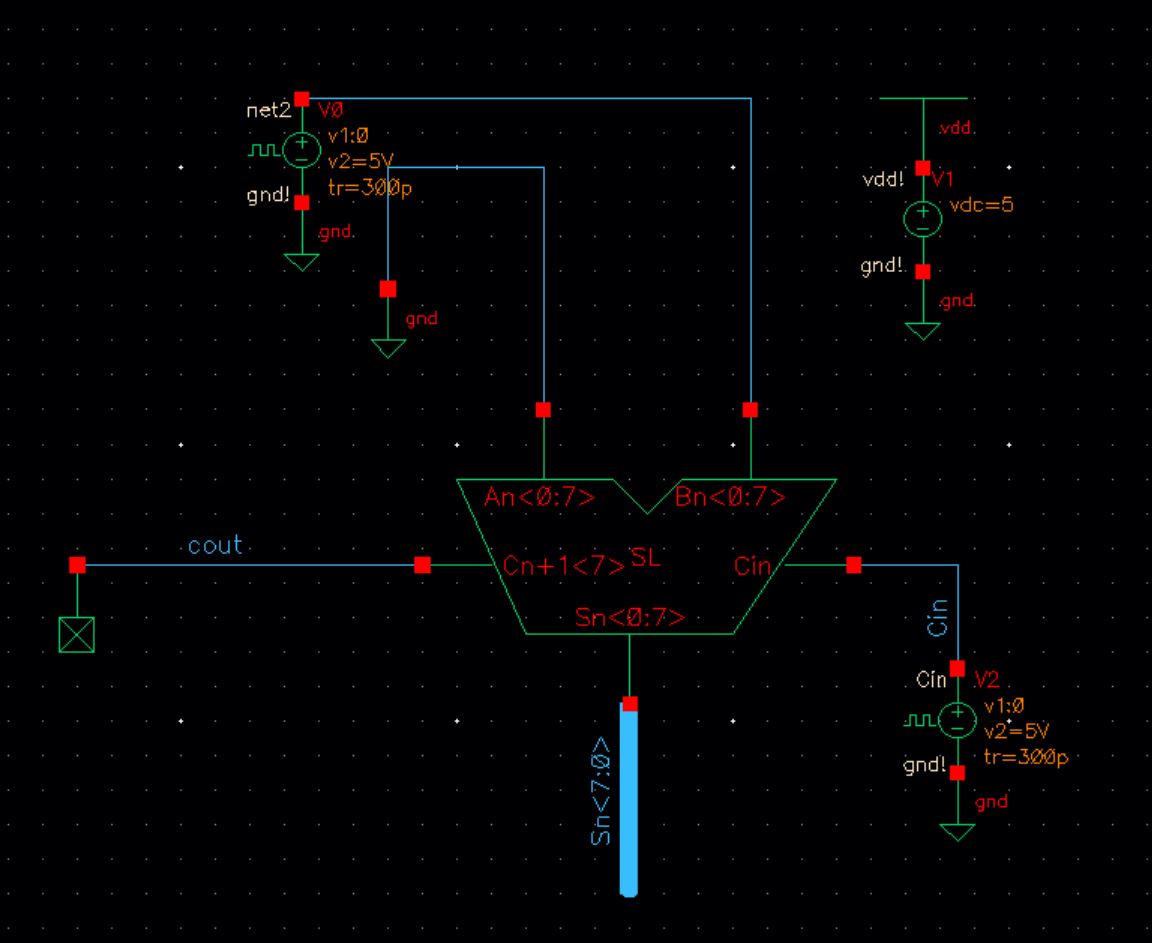This screenshot has width=1152, height=943.
Task: Click the Bn<0:7> pin label
Action: click(x=730, y=497)
